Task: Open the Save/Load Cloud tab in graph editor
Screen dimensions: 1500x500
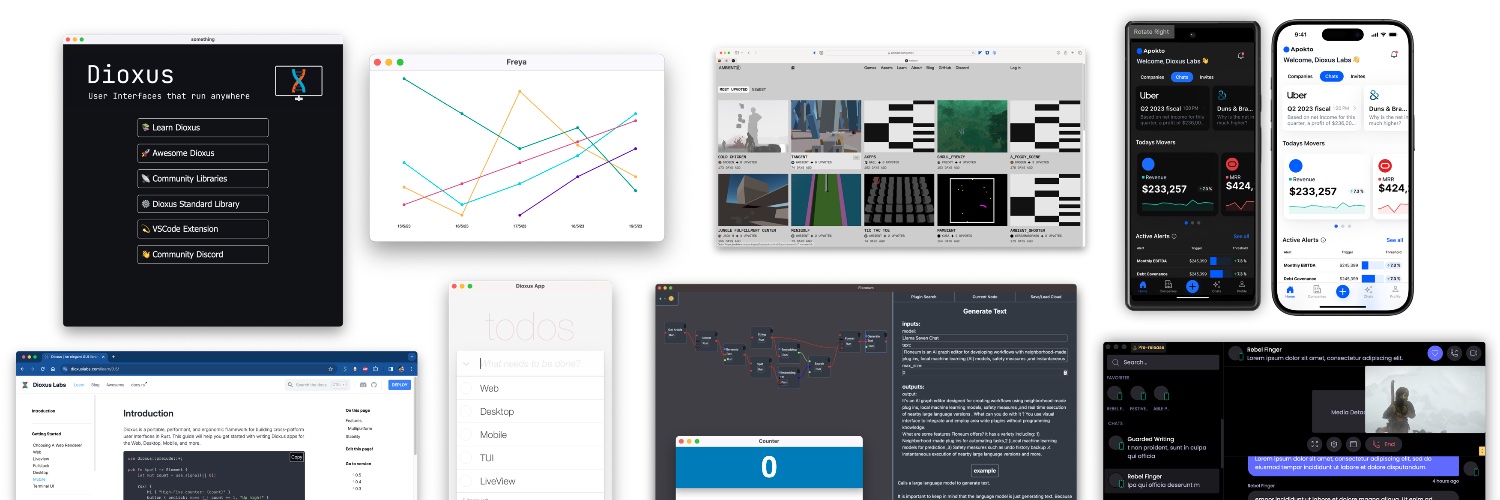Action: (x=1046, y=297)
